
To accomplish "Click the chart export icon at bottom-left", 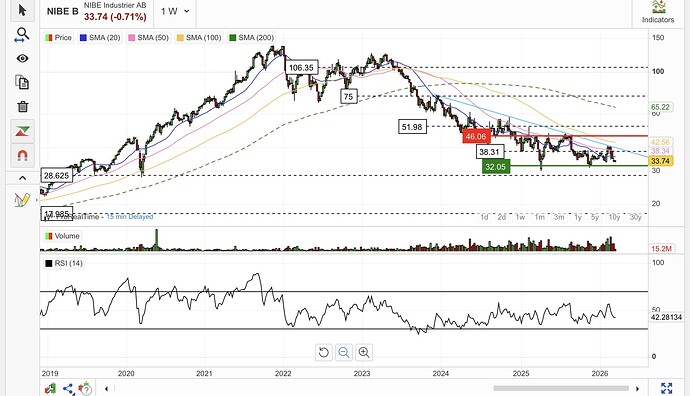I will (50, 389).
